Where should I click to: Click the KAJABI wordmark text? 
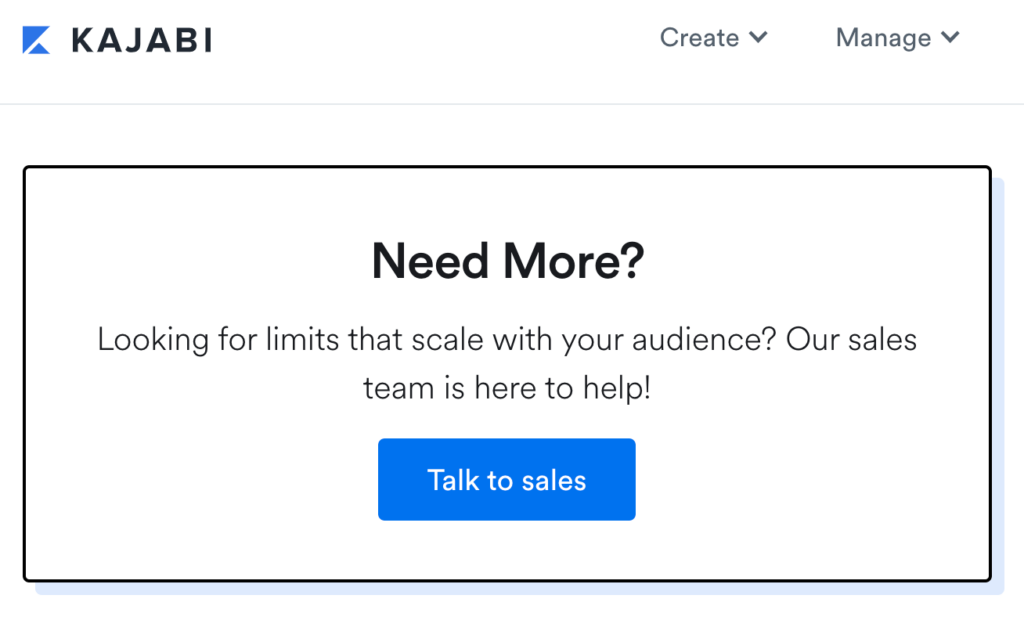click(x=142, y=40)
